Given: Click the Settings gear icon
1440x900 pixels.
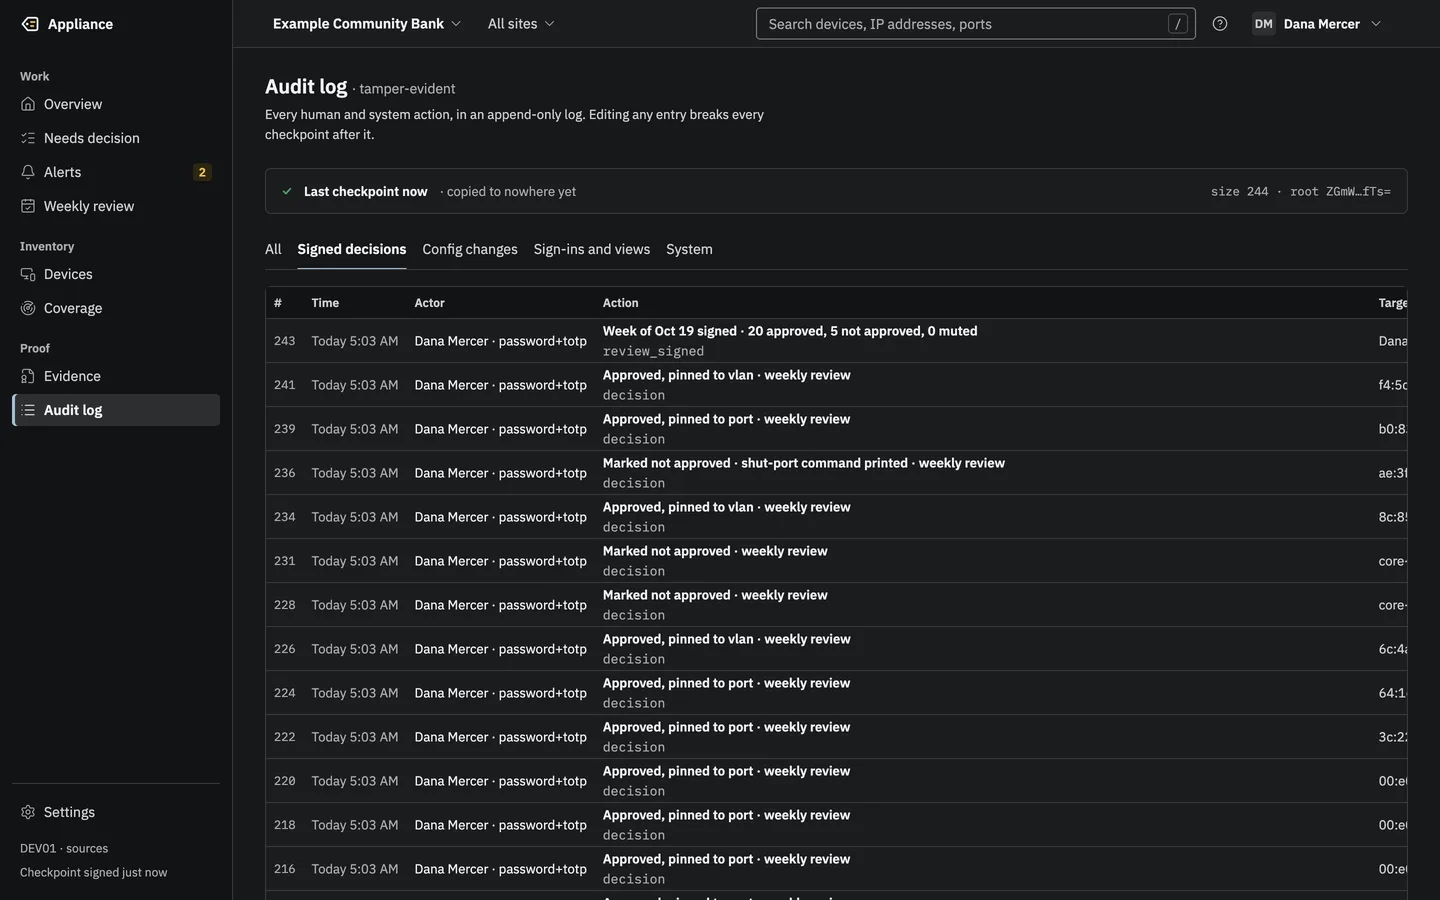Looking at the screenshot, I should pyautogui.click(x=28, y=812).
